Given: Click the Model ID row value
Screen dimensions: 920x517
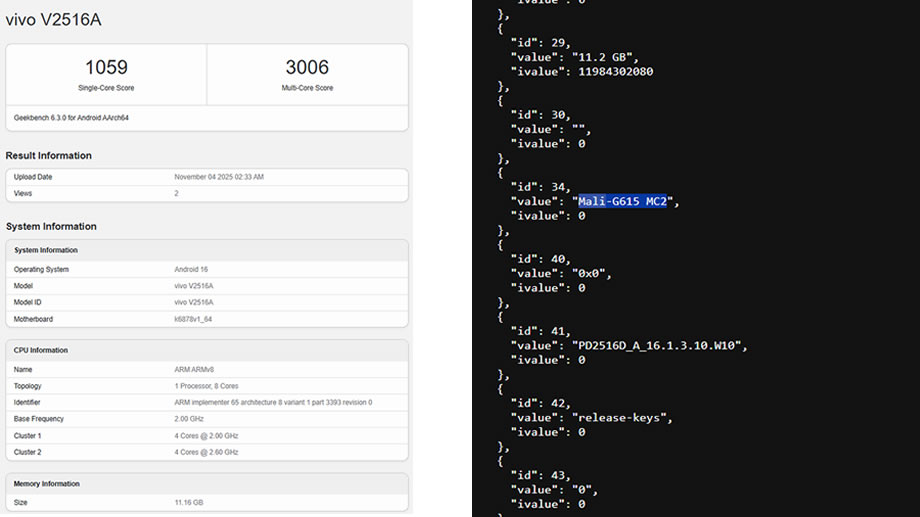Looking at the screenshot, I should 194,302.
